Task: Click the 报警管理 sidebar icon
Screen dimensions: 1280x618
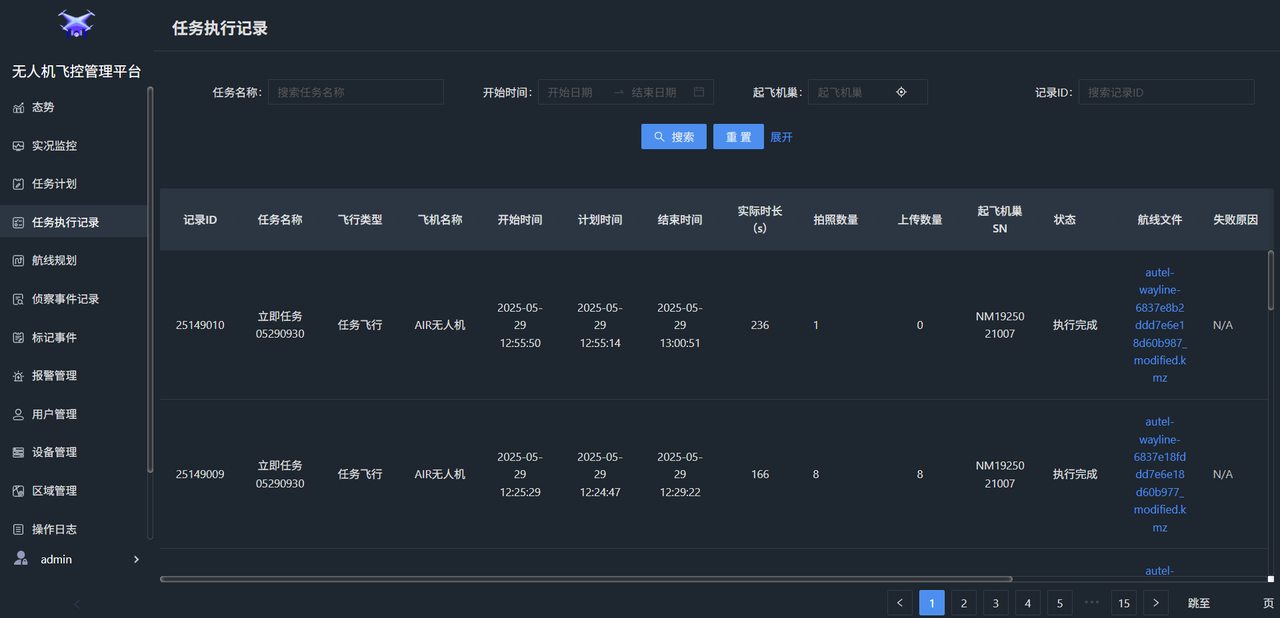Action: pyautogui.click(x=18, y=376)
